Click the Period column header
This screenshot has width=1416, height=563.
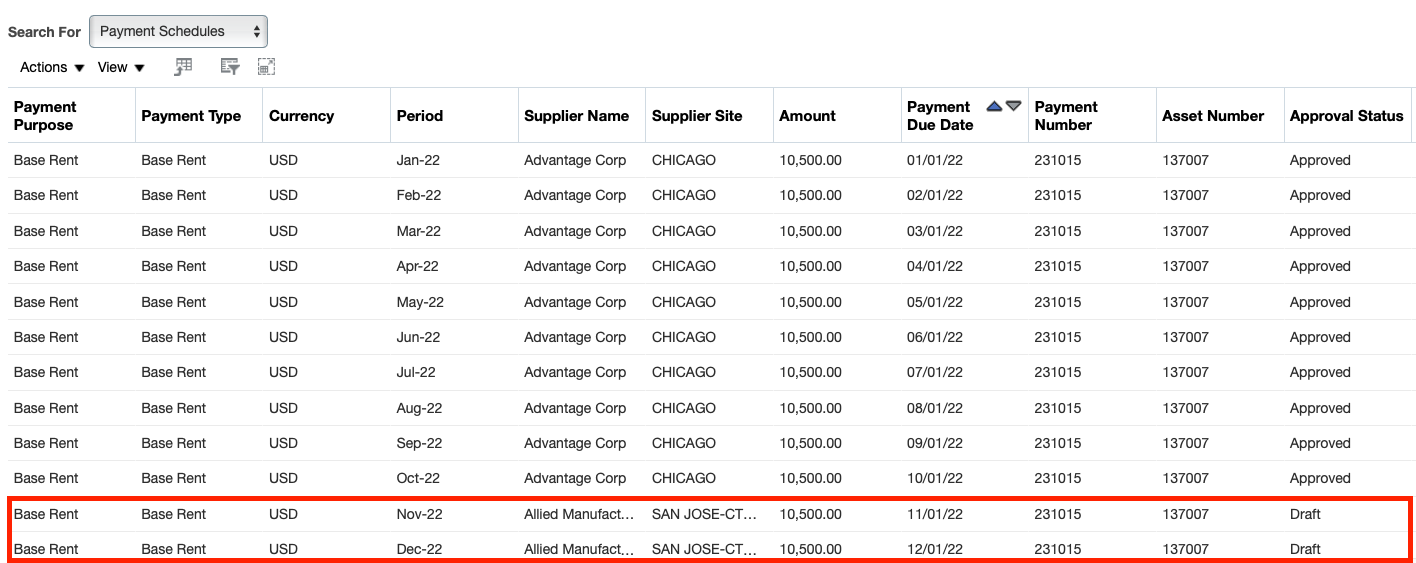click(419, 116)
